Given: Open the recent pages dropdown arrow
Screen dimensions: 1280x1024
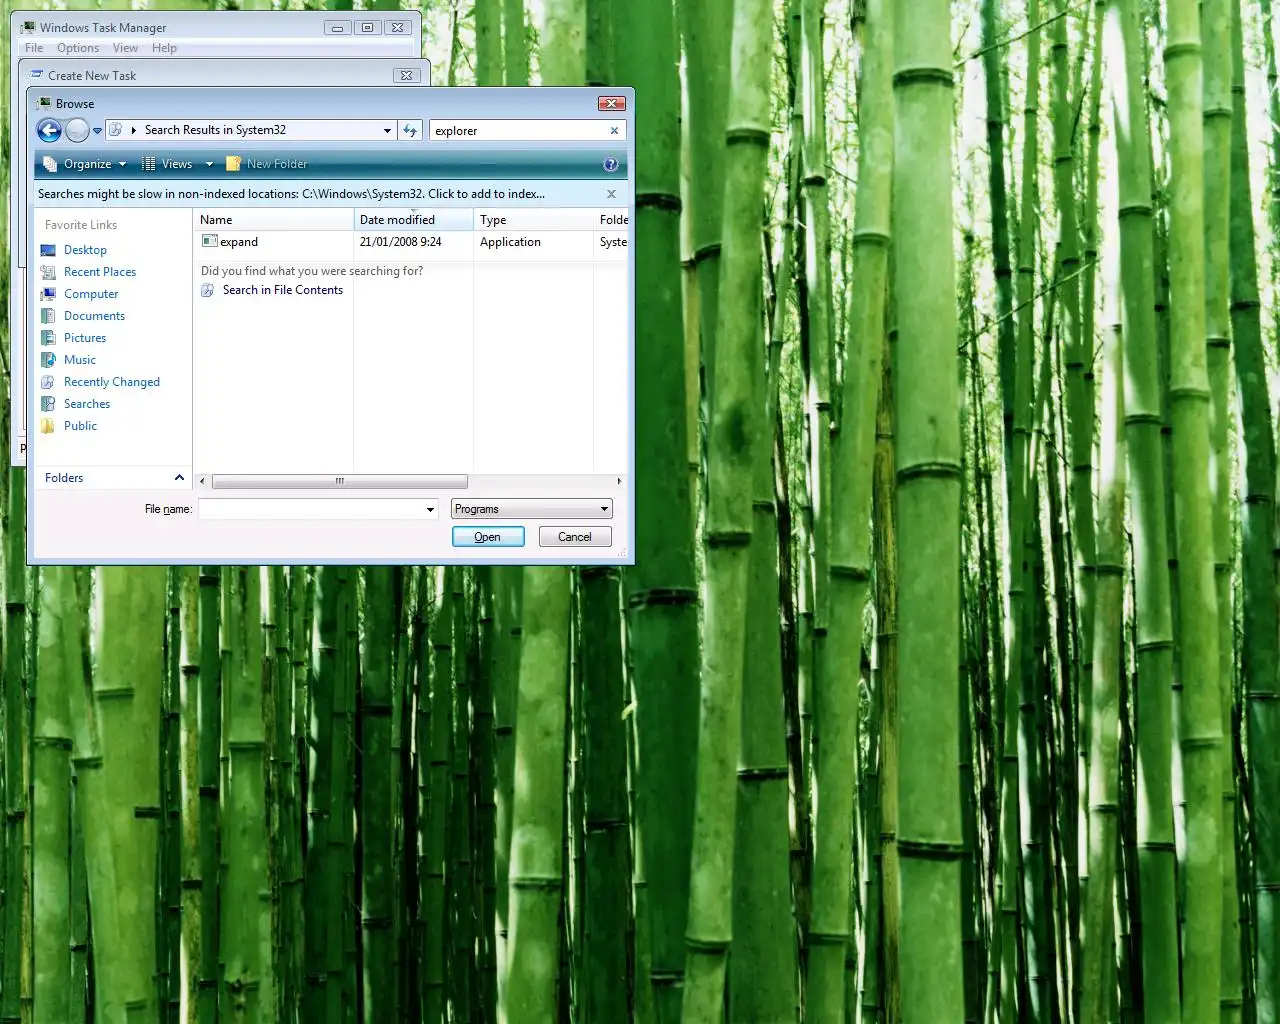Looking at the screenshot, I should point(97,131).
